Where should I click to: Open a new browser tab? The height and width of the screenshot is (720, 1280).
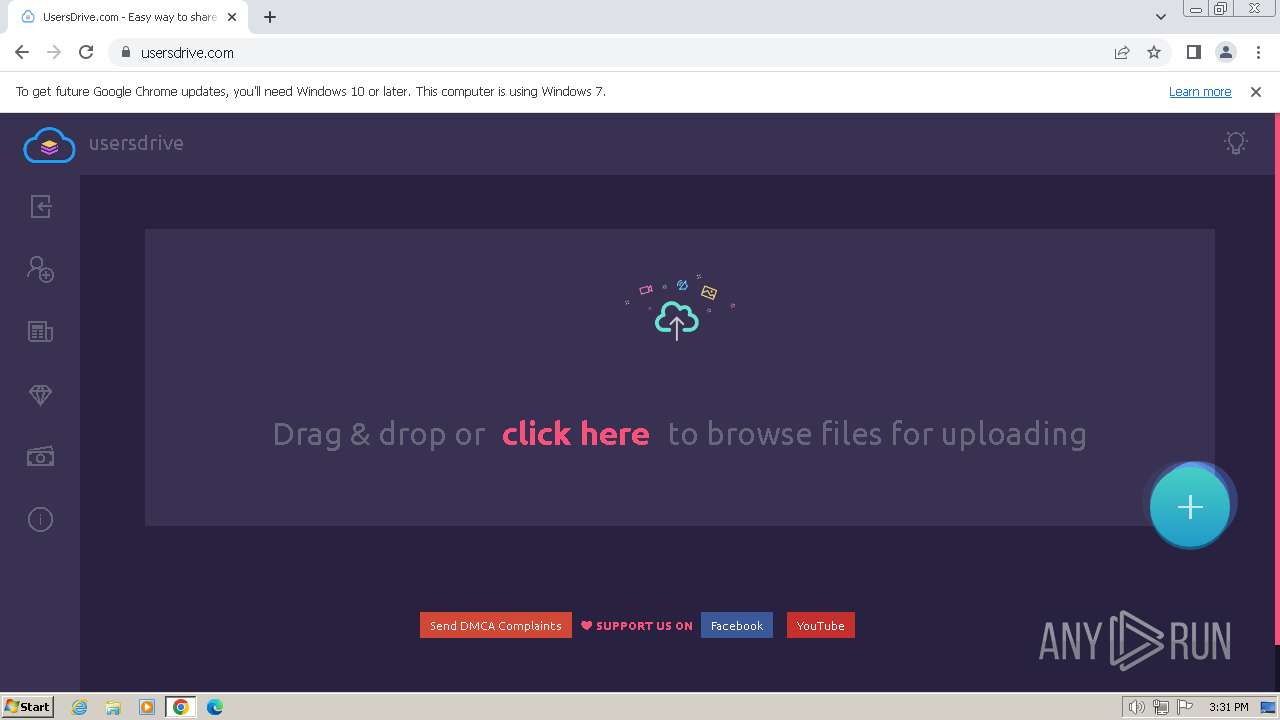tap(270, 16)
